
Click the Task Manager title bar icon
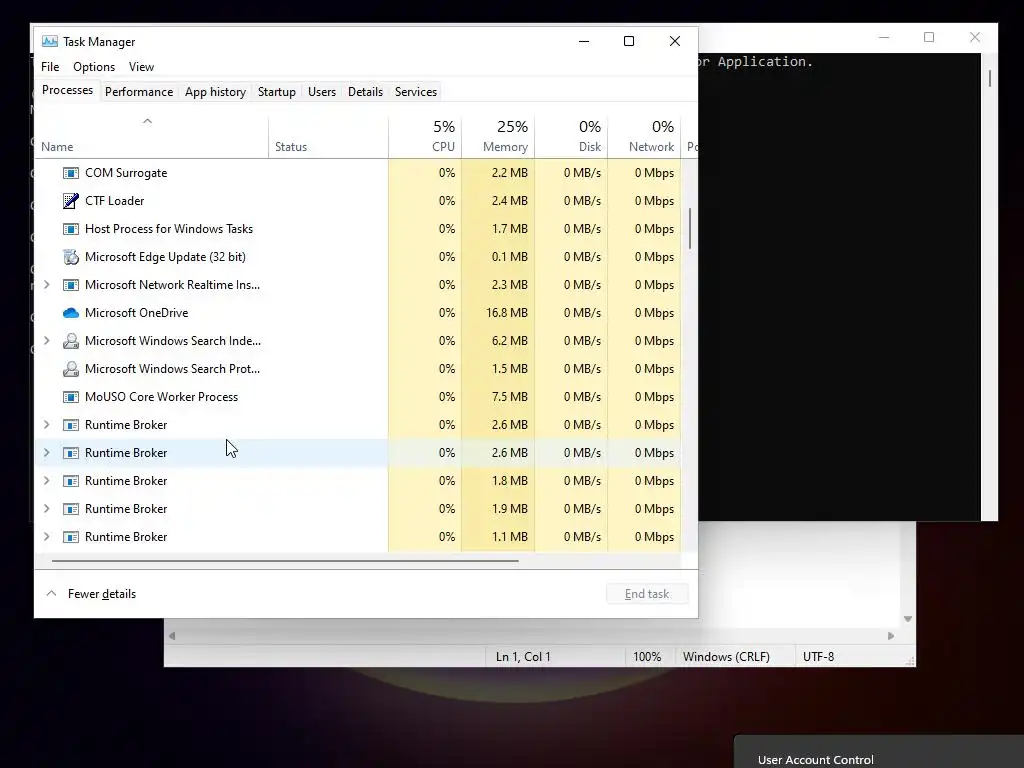[x=50, y=41]
